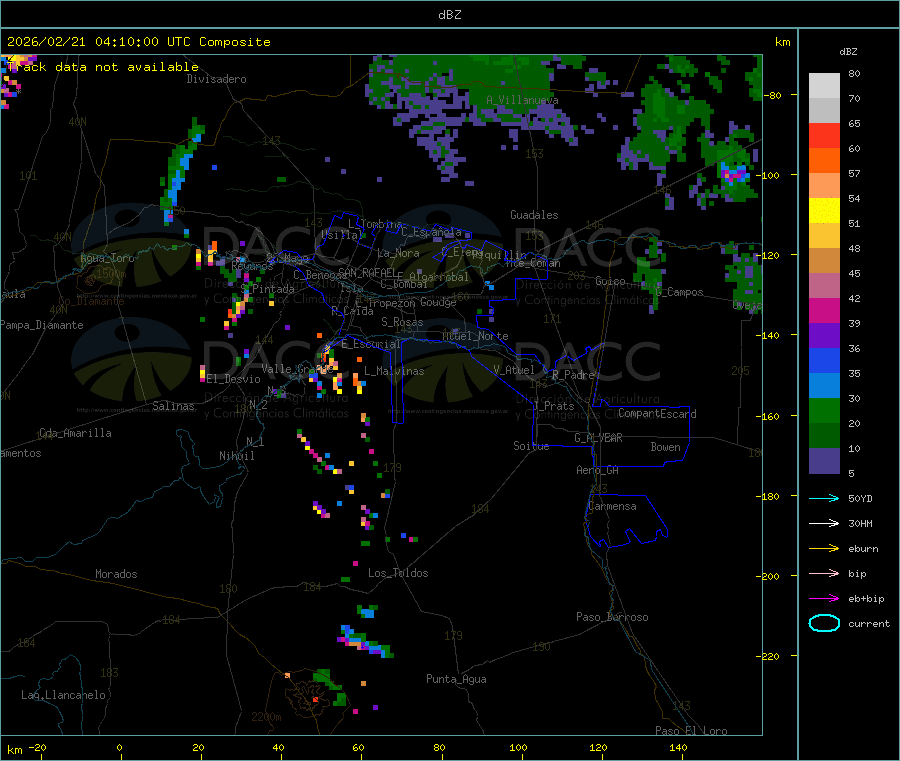Click the 'Soitue' map label
Screen dimensions: 900x761
pyautogui.click(x=531, y=446)
